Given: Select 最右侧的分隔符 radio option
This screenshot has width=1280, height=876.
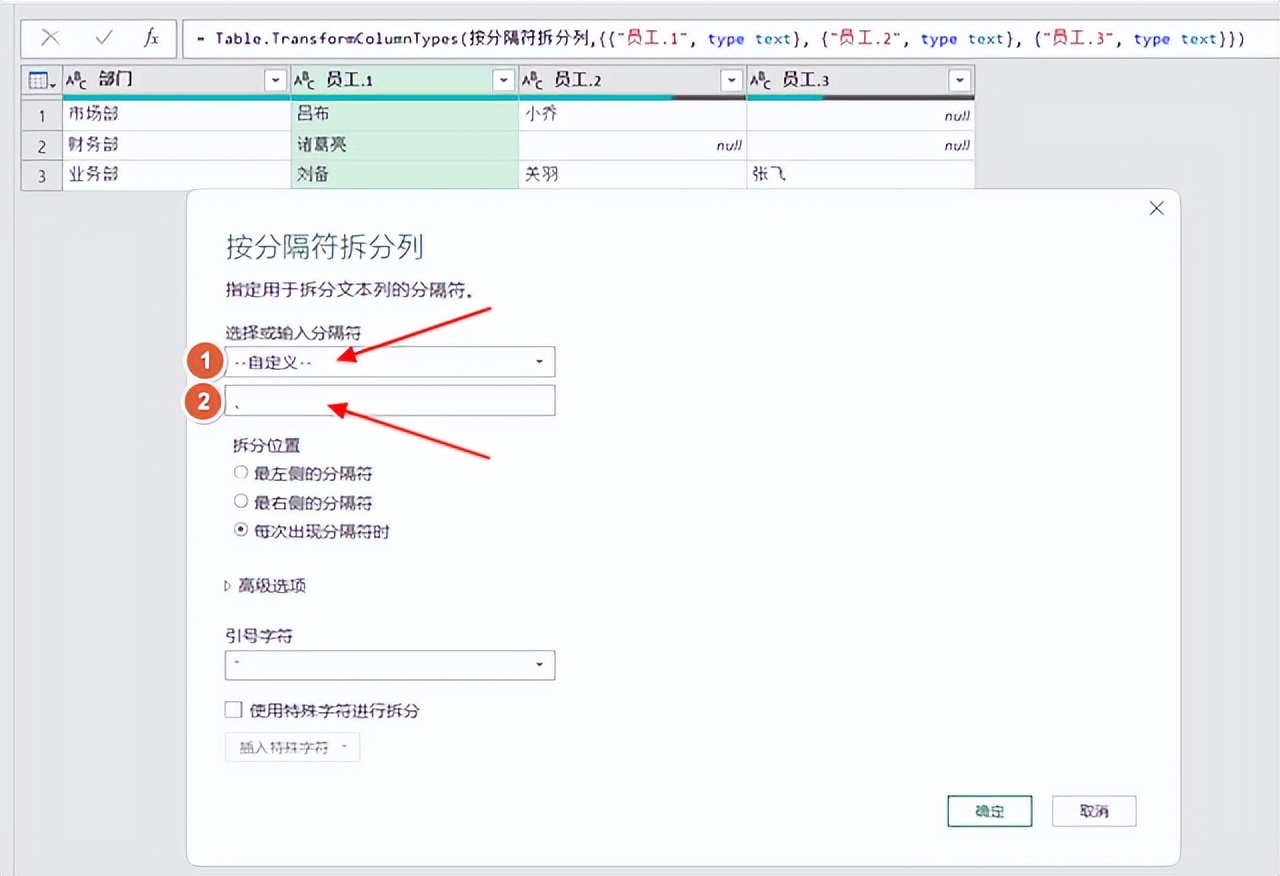Looking at the screenshot, I should pos(241,502).
